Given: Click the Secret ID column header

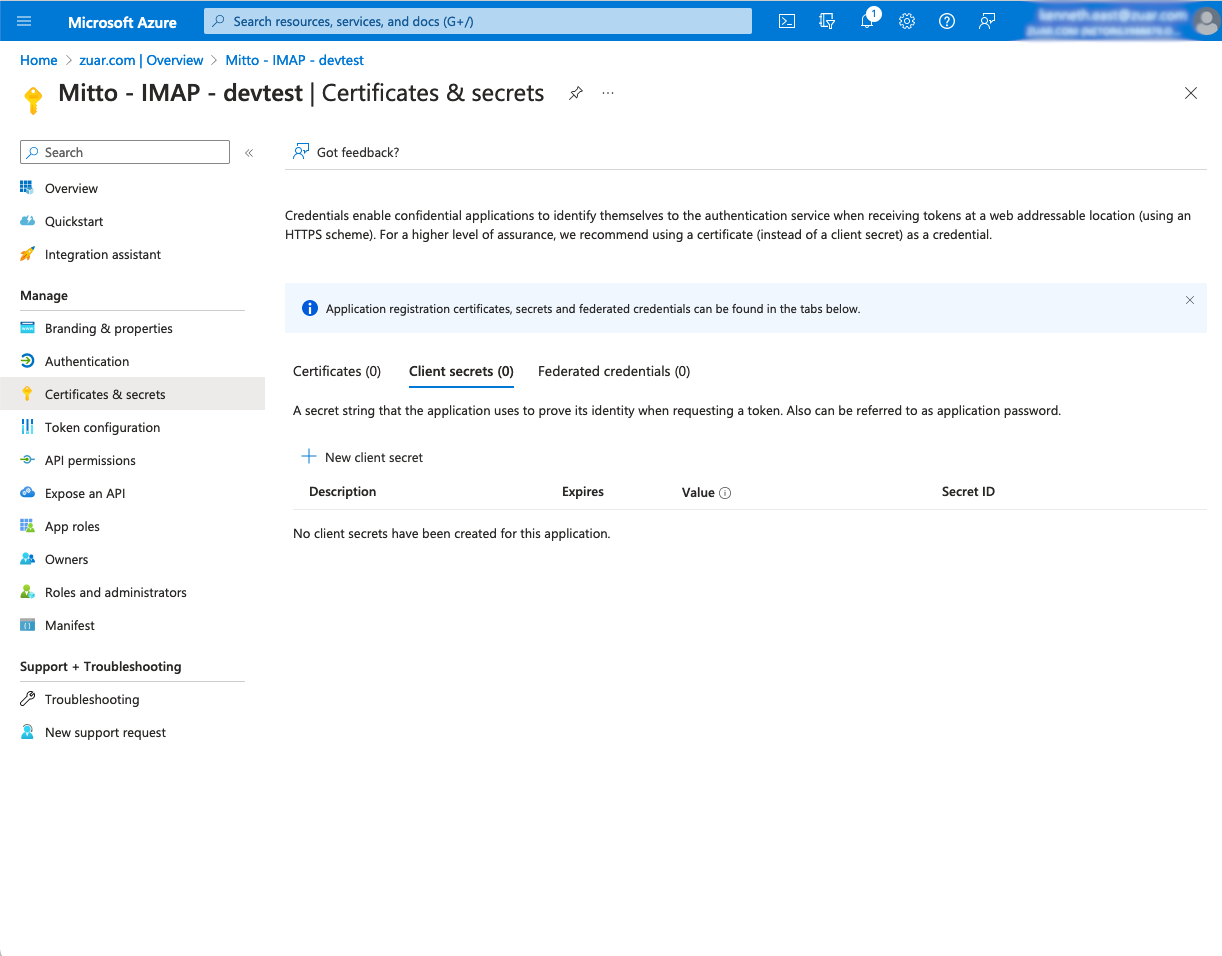Looking at the screenshot, I should [968, 492].
